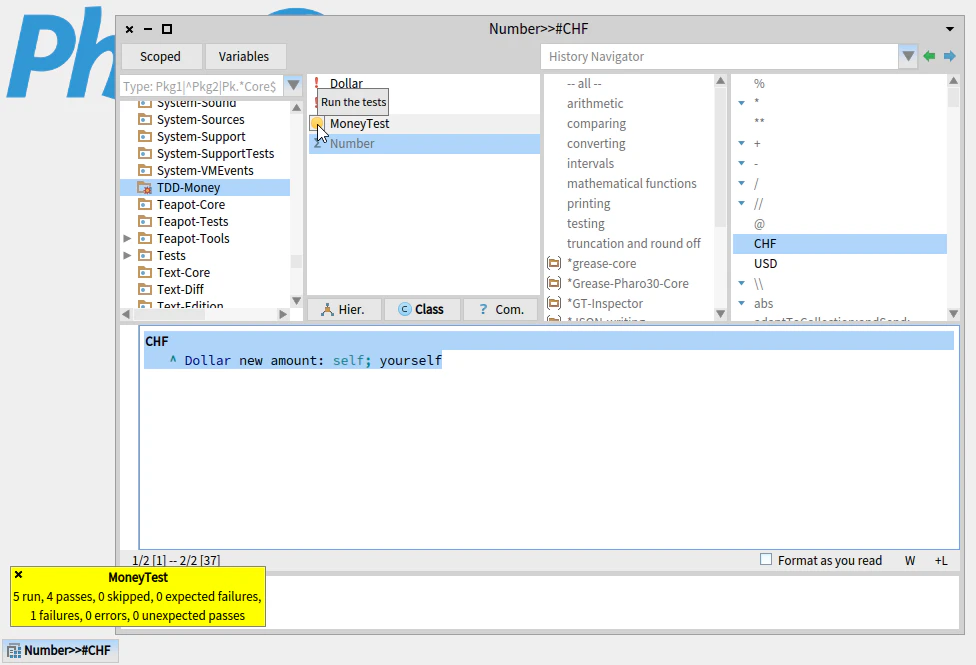
Task: Click the Teapot-Core package icon
Action: (x=144, y=204)
